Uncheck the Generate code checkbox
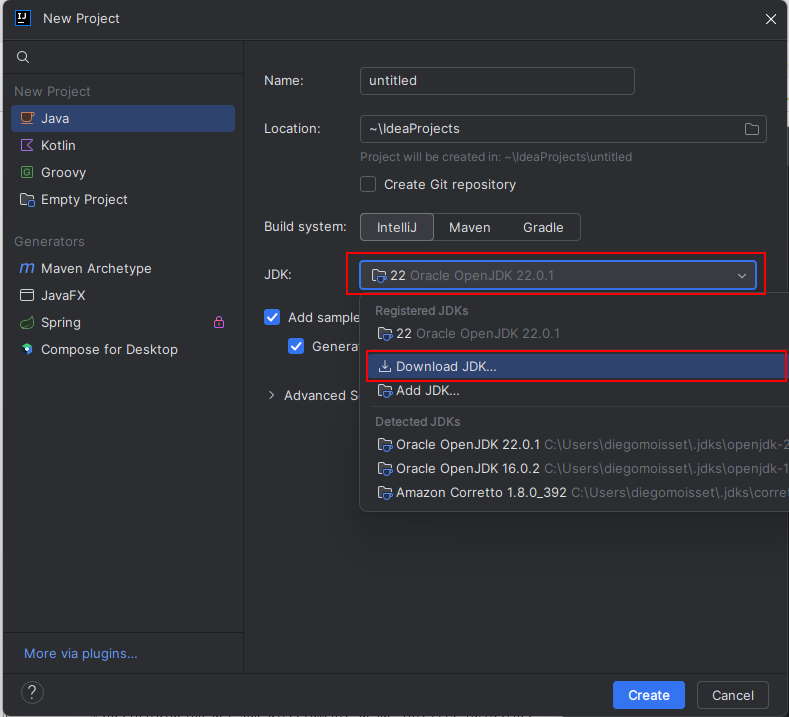 (x=296, y=346)
